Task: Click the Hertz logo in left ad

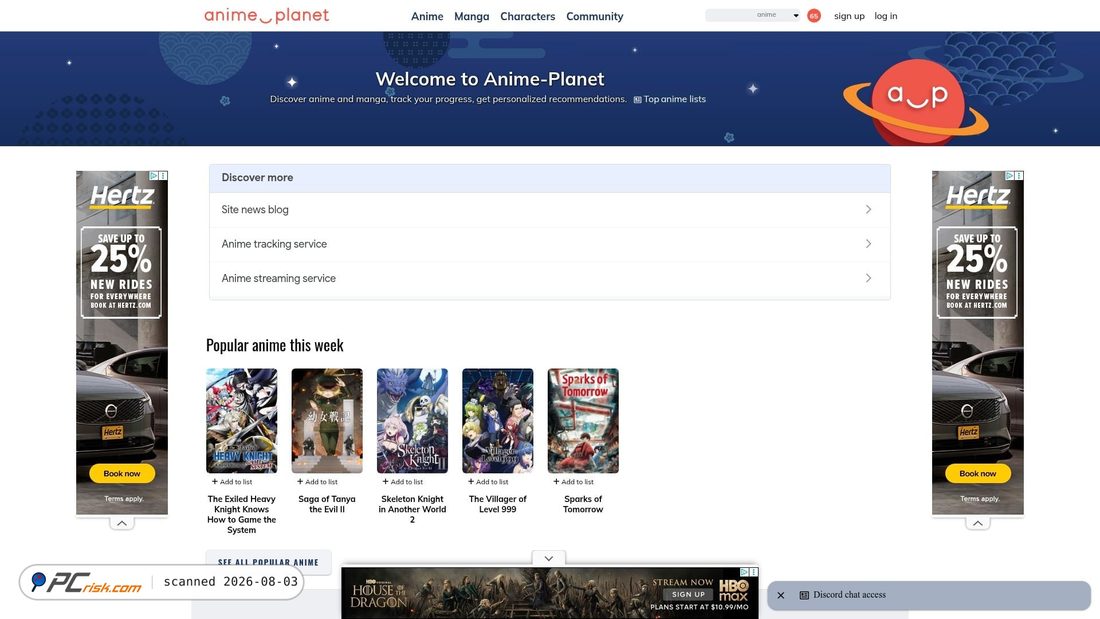Action: pyautogui.click(x=122, y=197)
